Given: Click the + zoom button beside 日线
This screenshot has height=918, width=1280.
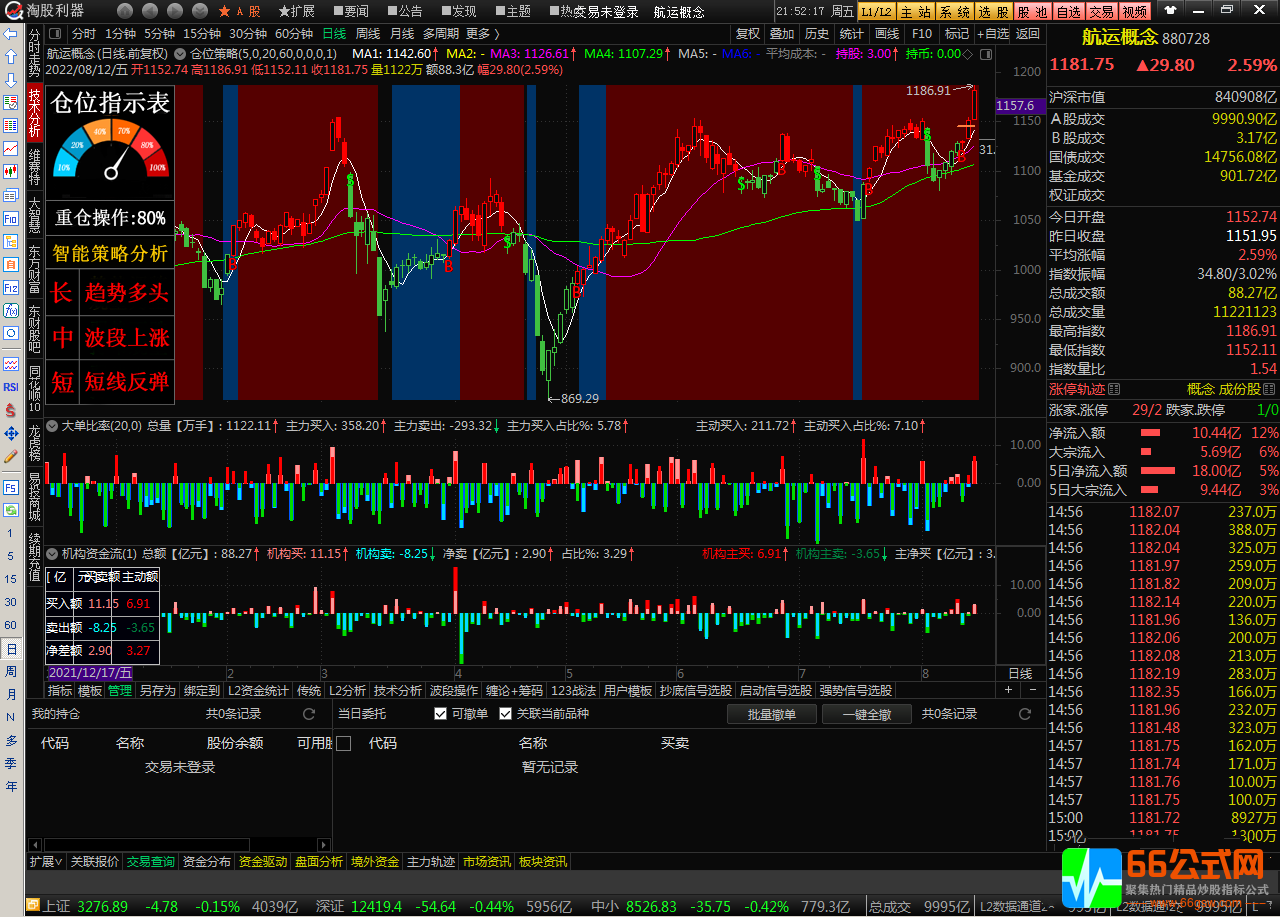Looking at the screenshot, I should [1008, 690].
